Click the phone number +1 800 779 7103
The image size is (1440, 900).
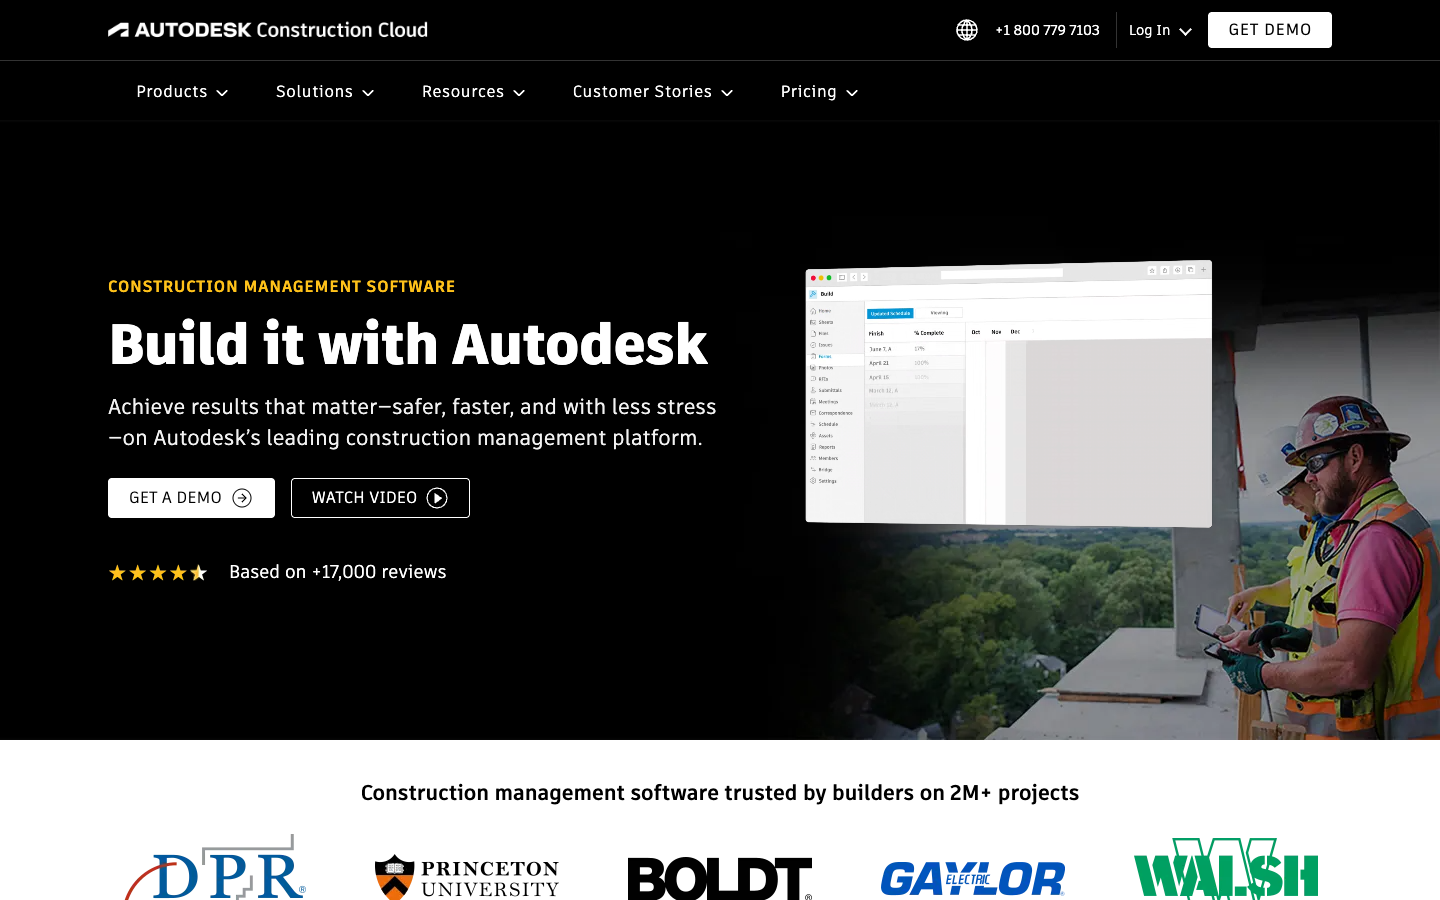coord(1047,30)
